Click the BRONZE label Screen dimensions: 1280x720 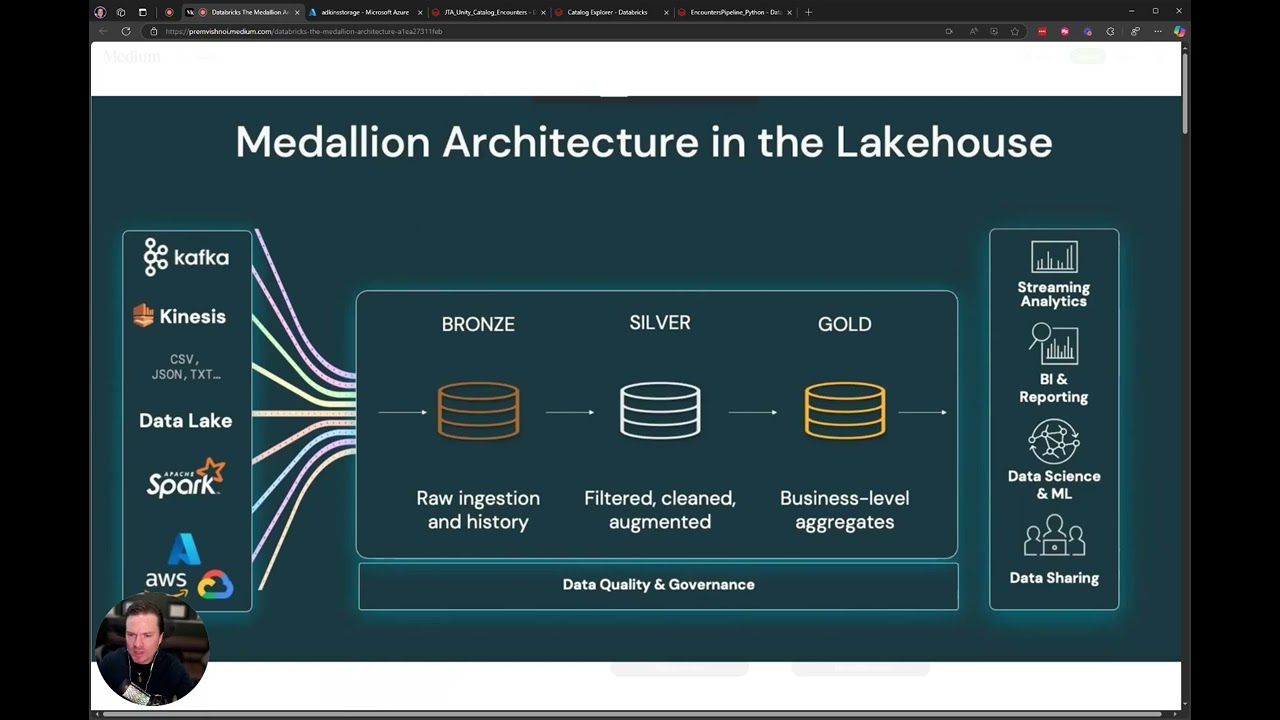(478, 324)
